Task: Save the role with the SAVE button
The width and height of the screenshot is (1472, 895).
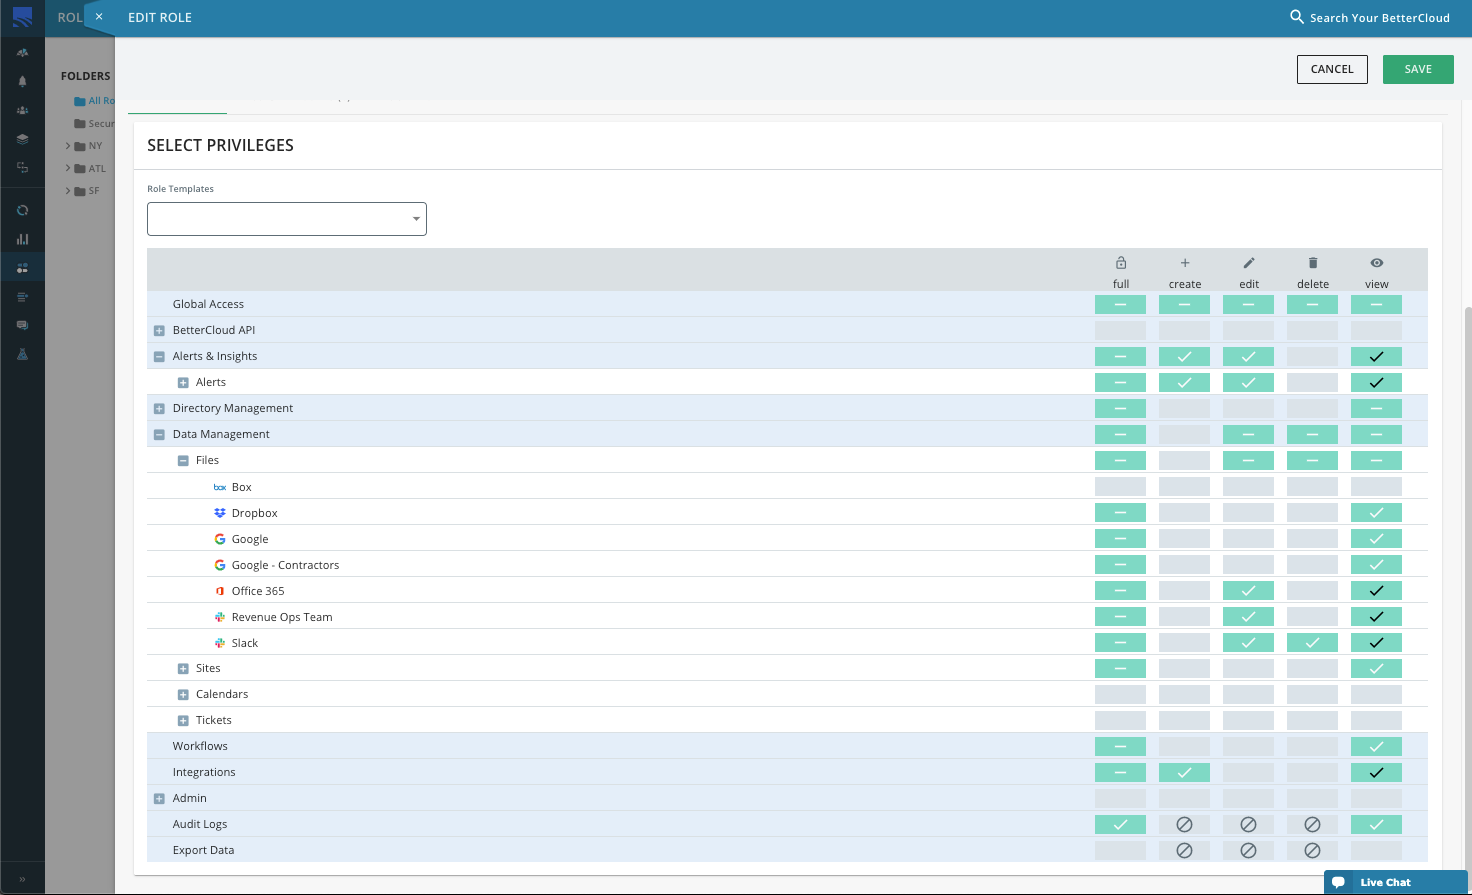Action: click(x=1418, y=69)
